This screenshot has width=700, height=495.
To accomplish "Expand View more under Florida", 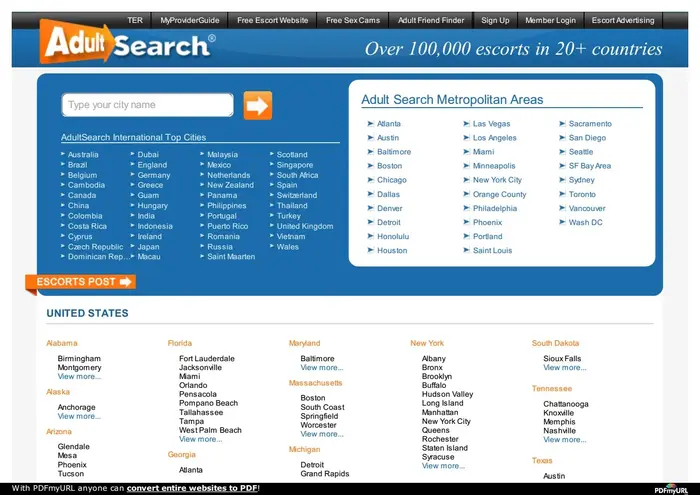I will tap(200, 439).
